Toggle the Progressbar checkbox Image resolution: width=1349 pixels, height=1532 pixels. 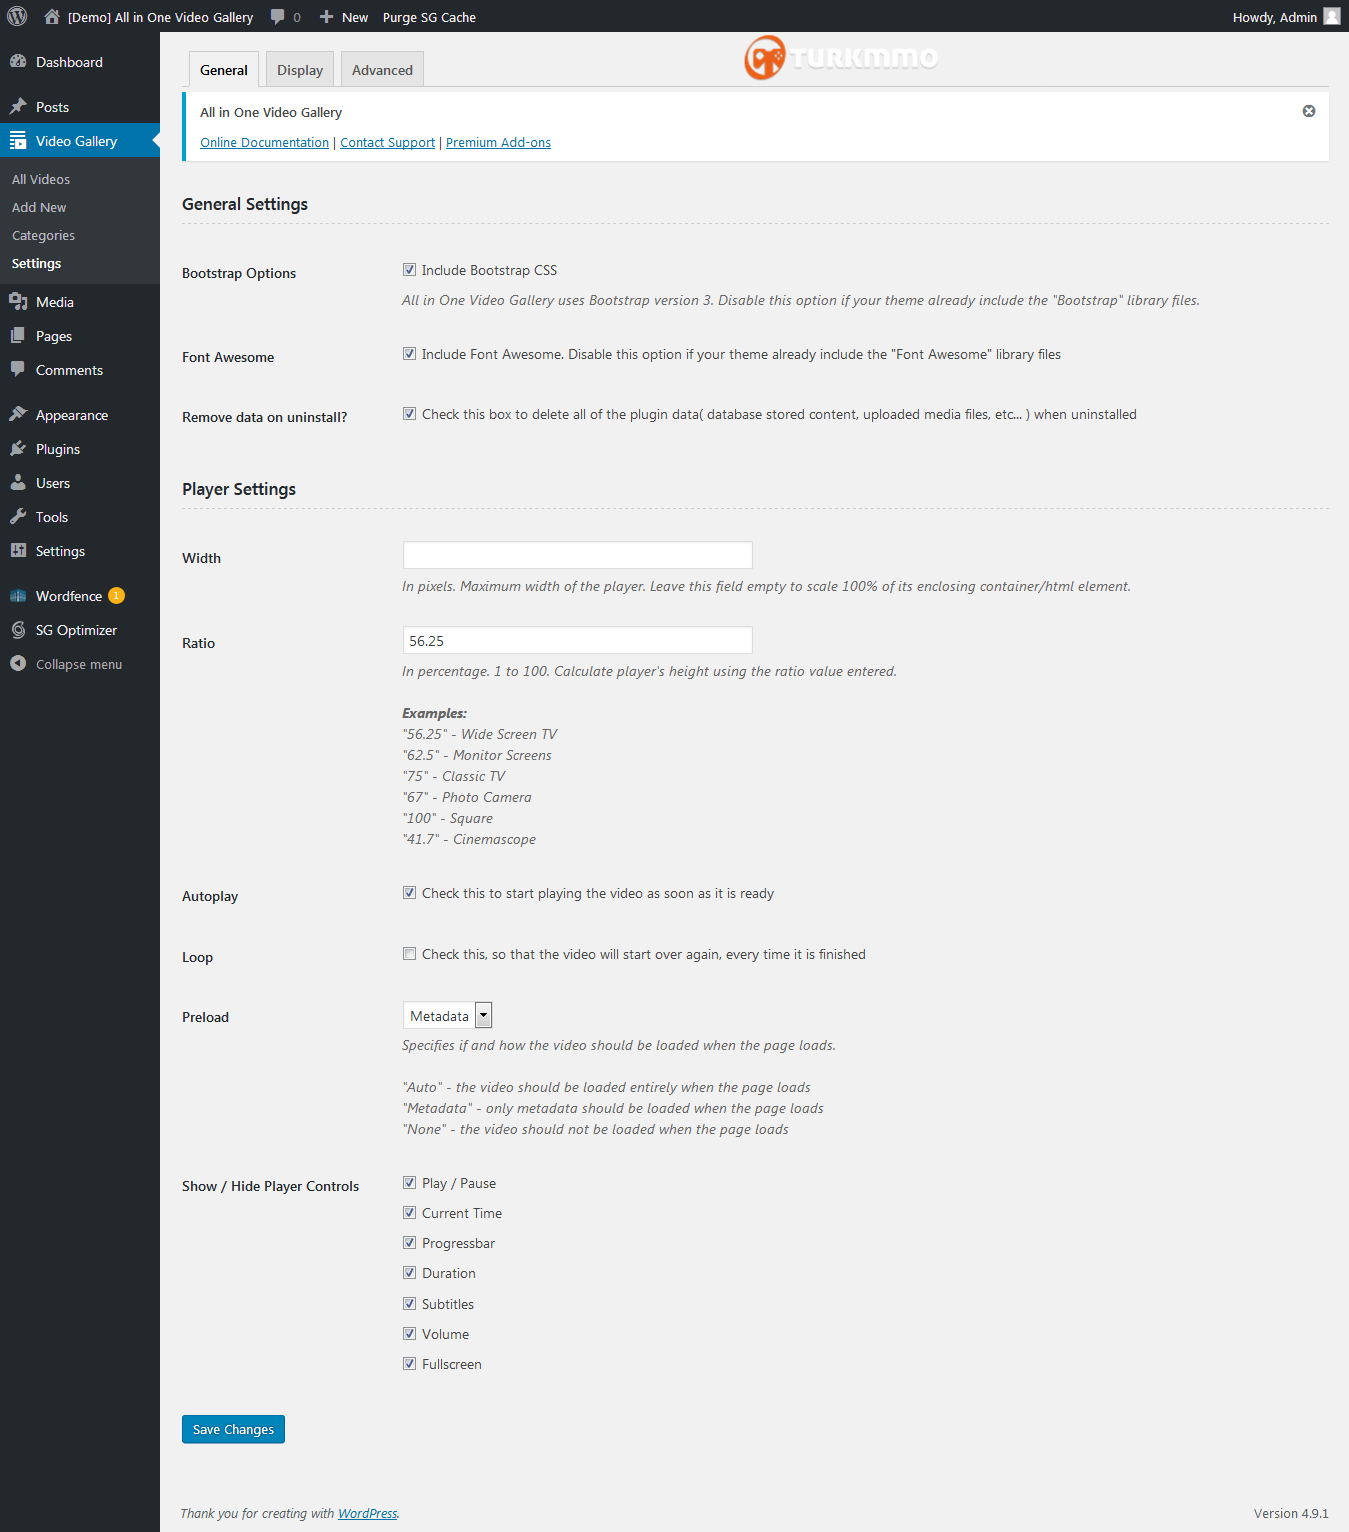click(x=409, y=1242)
